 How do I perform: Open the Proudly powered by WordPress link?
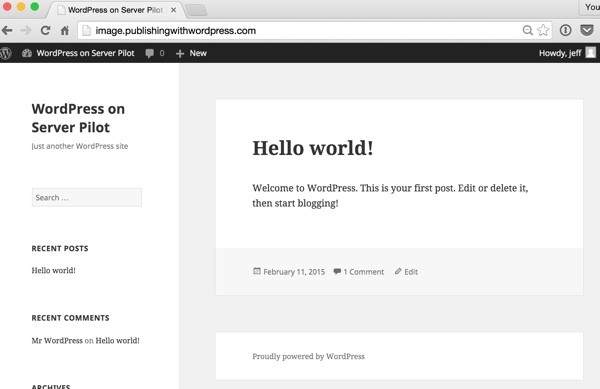point(308,356)
